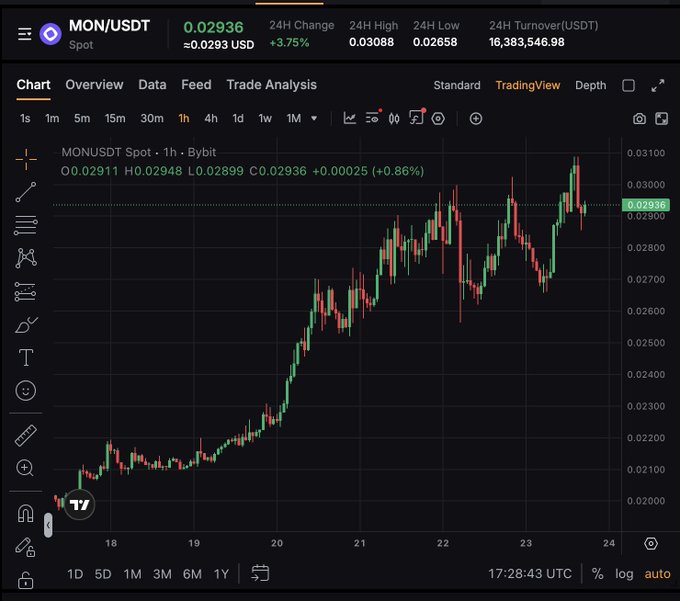Switch to Depth chart view
The image size is (680, 601).
(x=591, y=85)
